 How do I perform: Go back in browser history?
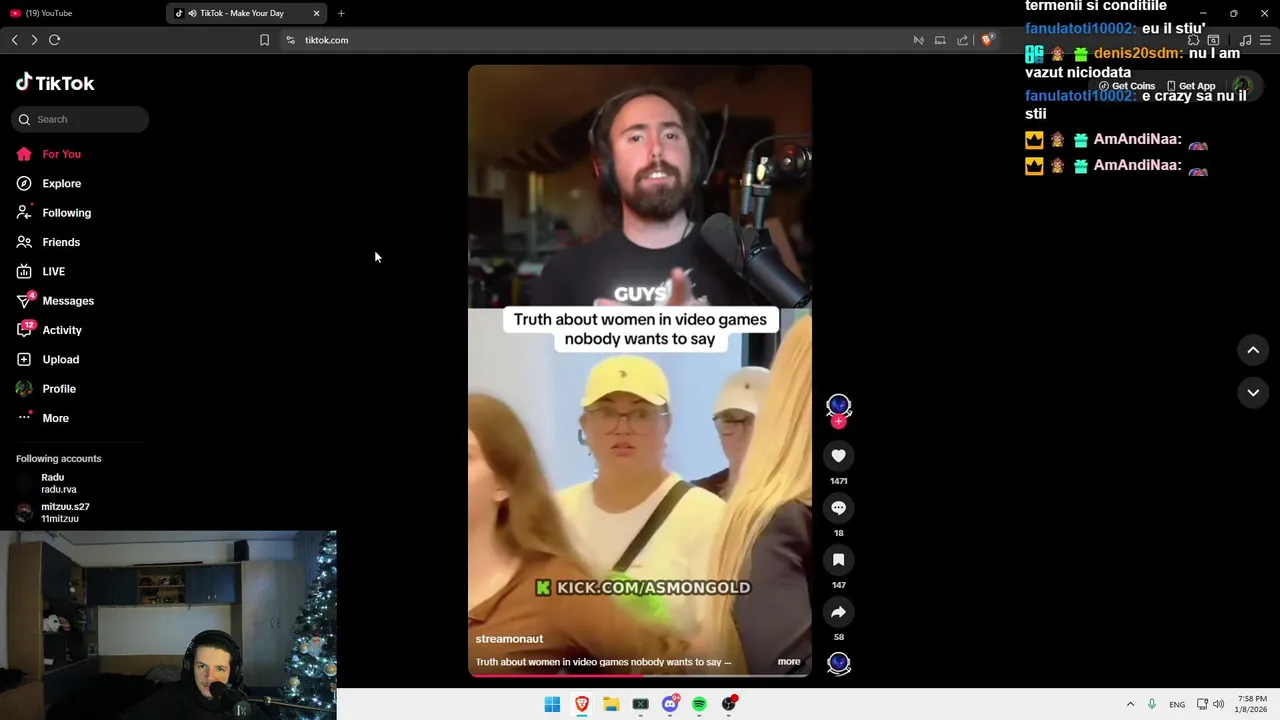(15, 40)
